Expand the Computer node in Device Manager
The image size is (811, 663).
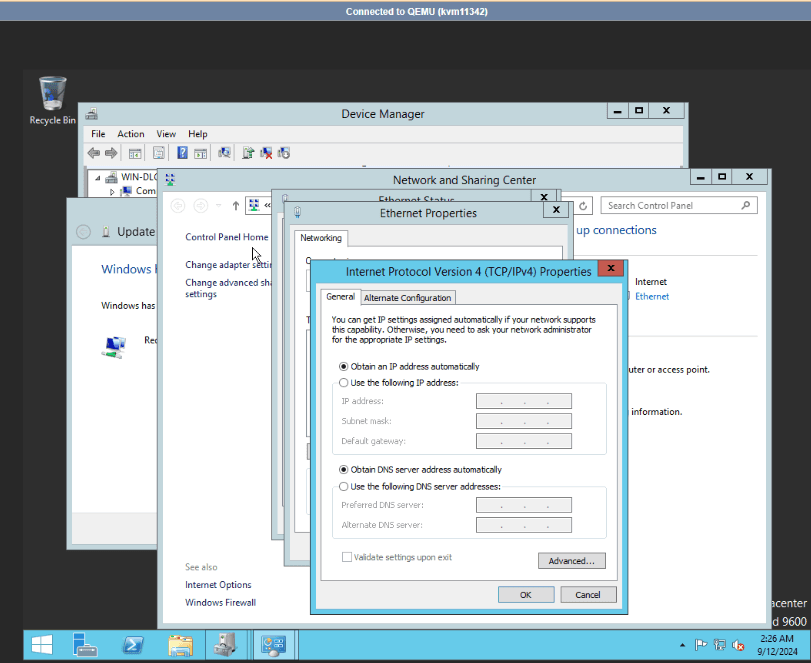(x=112, y=191)
